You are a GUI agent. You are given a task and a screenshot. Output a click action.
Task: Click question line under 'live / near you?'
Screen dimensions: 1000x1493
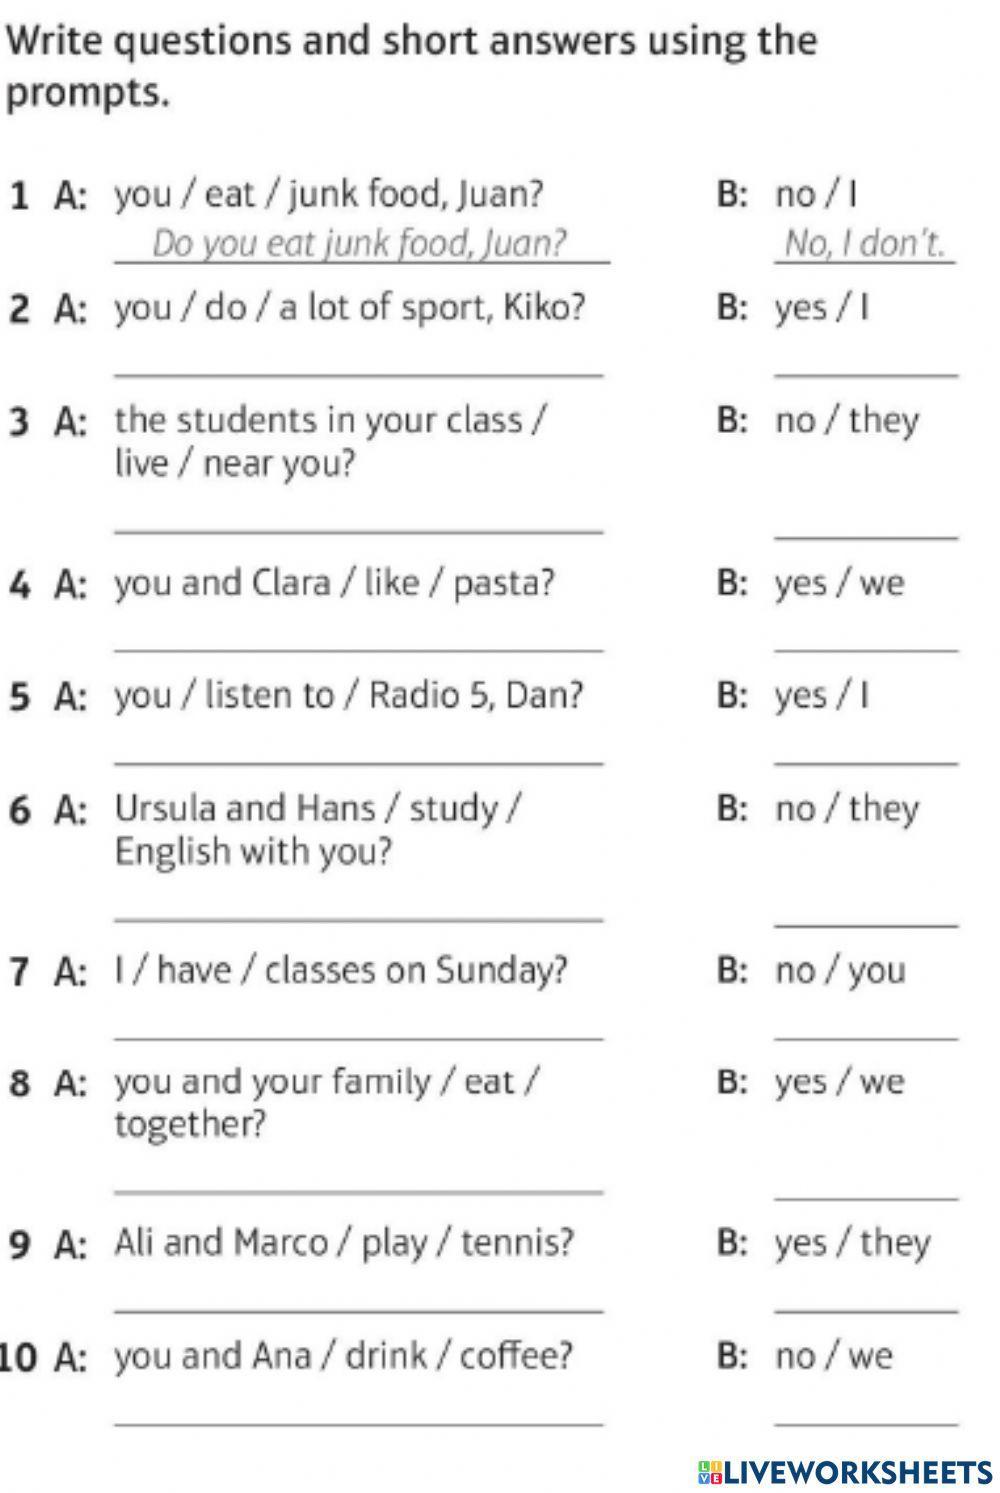[x=359, y=516]
